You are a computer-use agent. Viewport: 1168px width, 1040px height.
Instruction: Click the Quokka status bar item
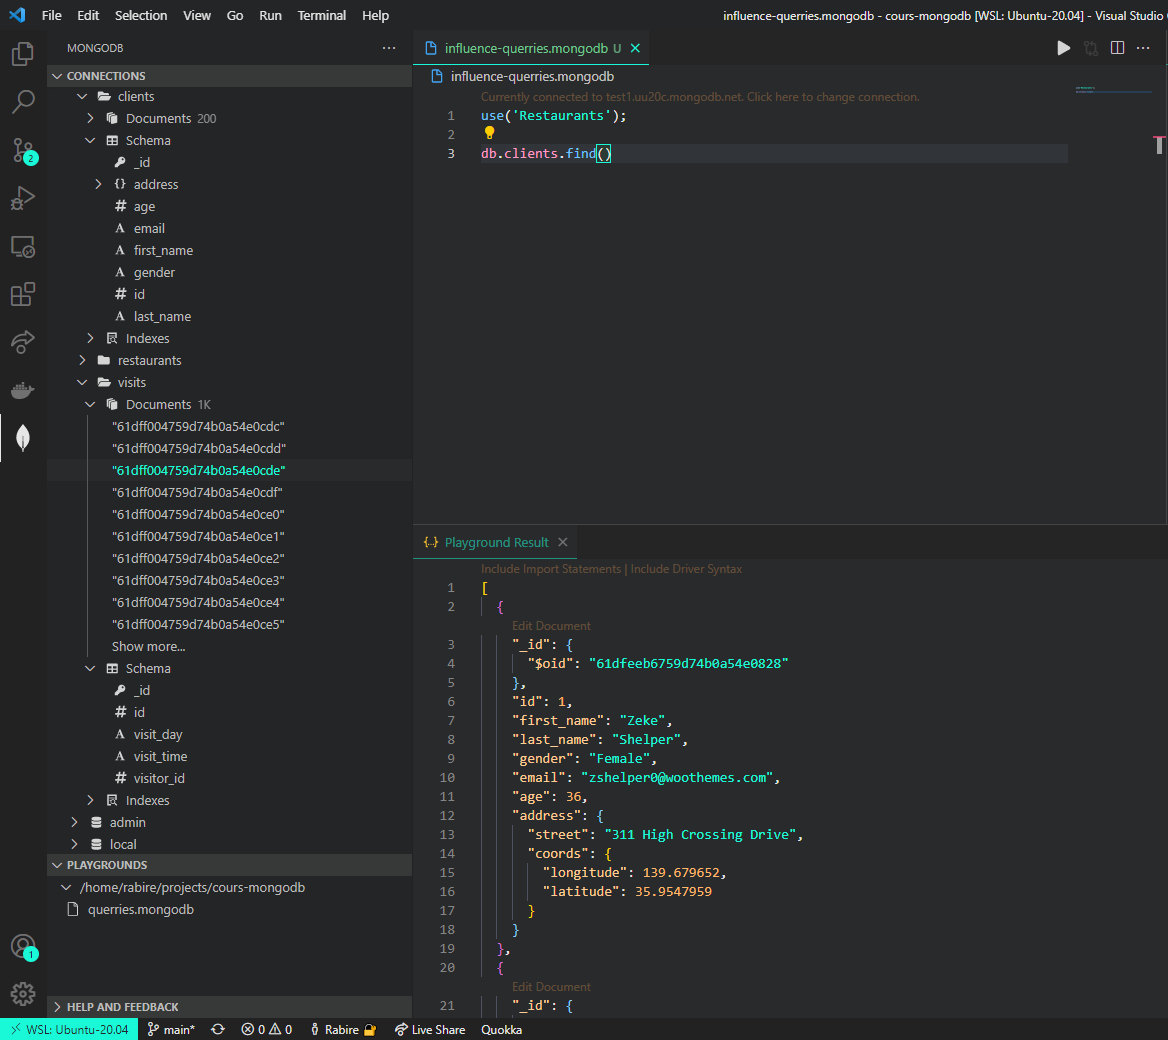pos(501,1030)
